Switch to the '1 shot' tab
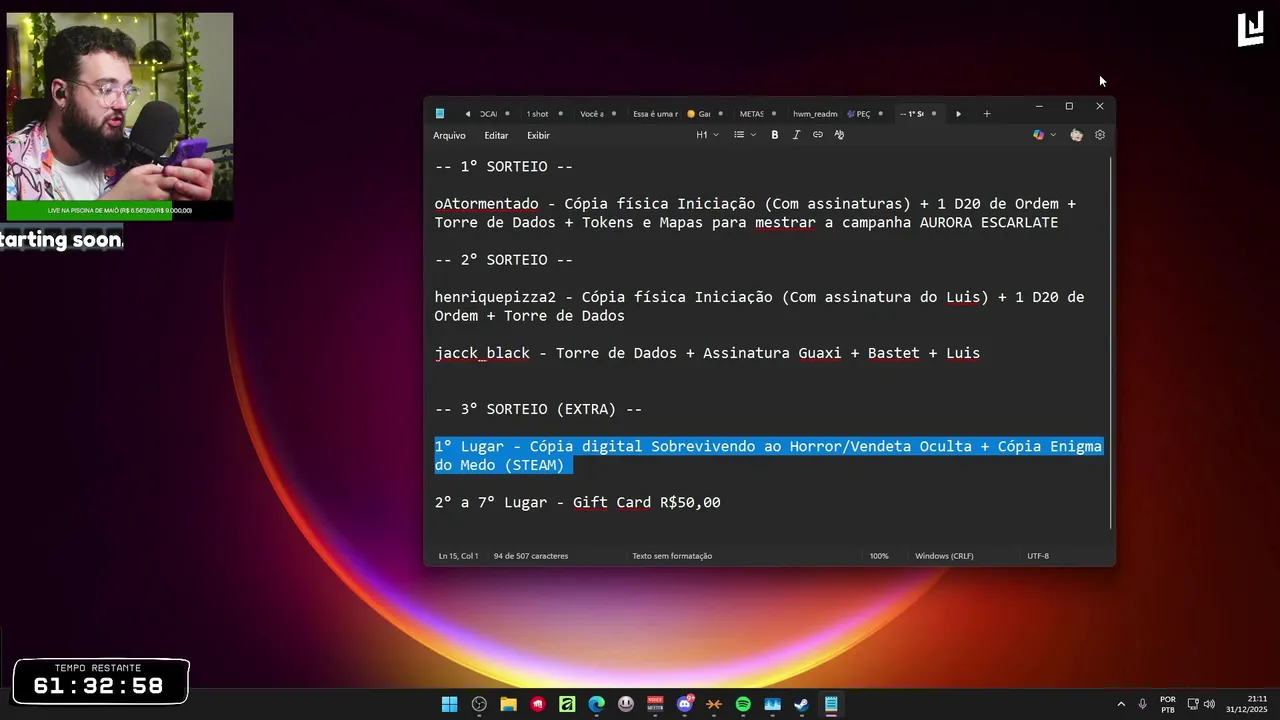This screenshot has height=720, width=1280. 537,114
